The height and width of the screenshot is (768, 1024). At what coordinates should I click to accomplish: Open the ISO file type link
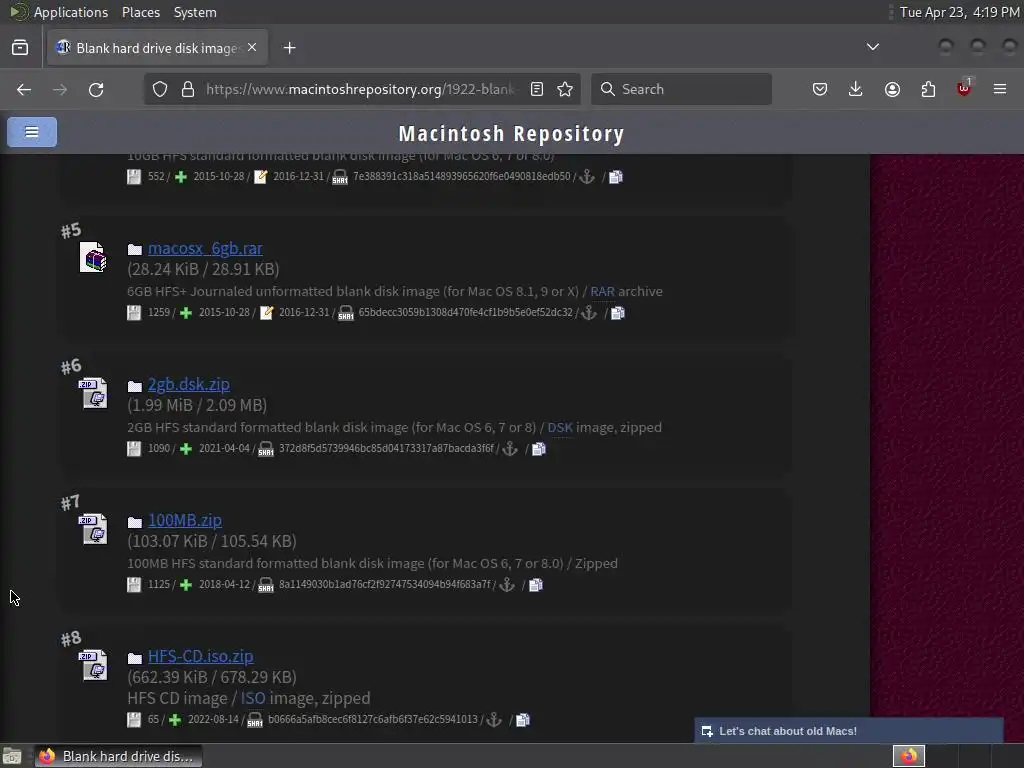(253, 698)
